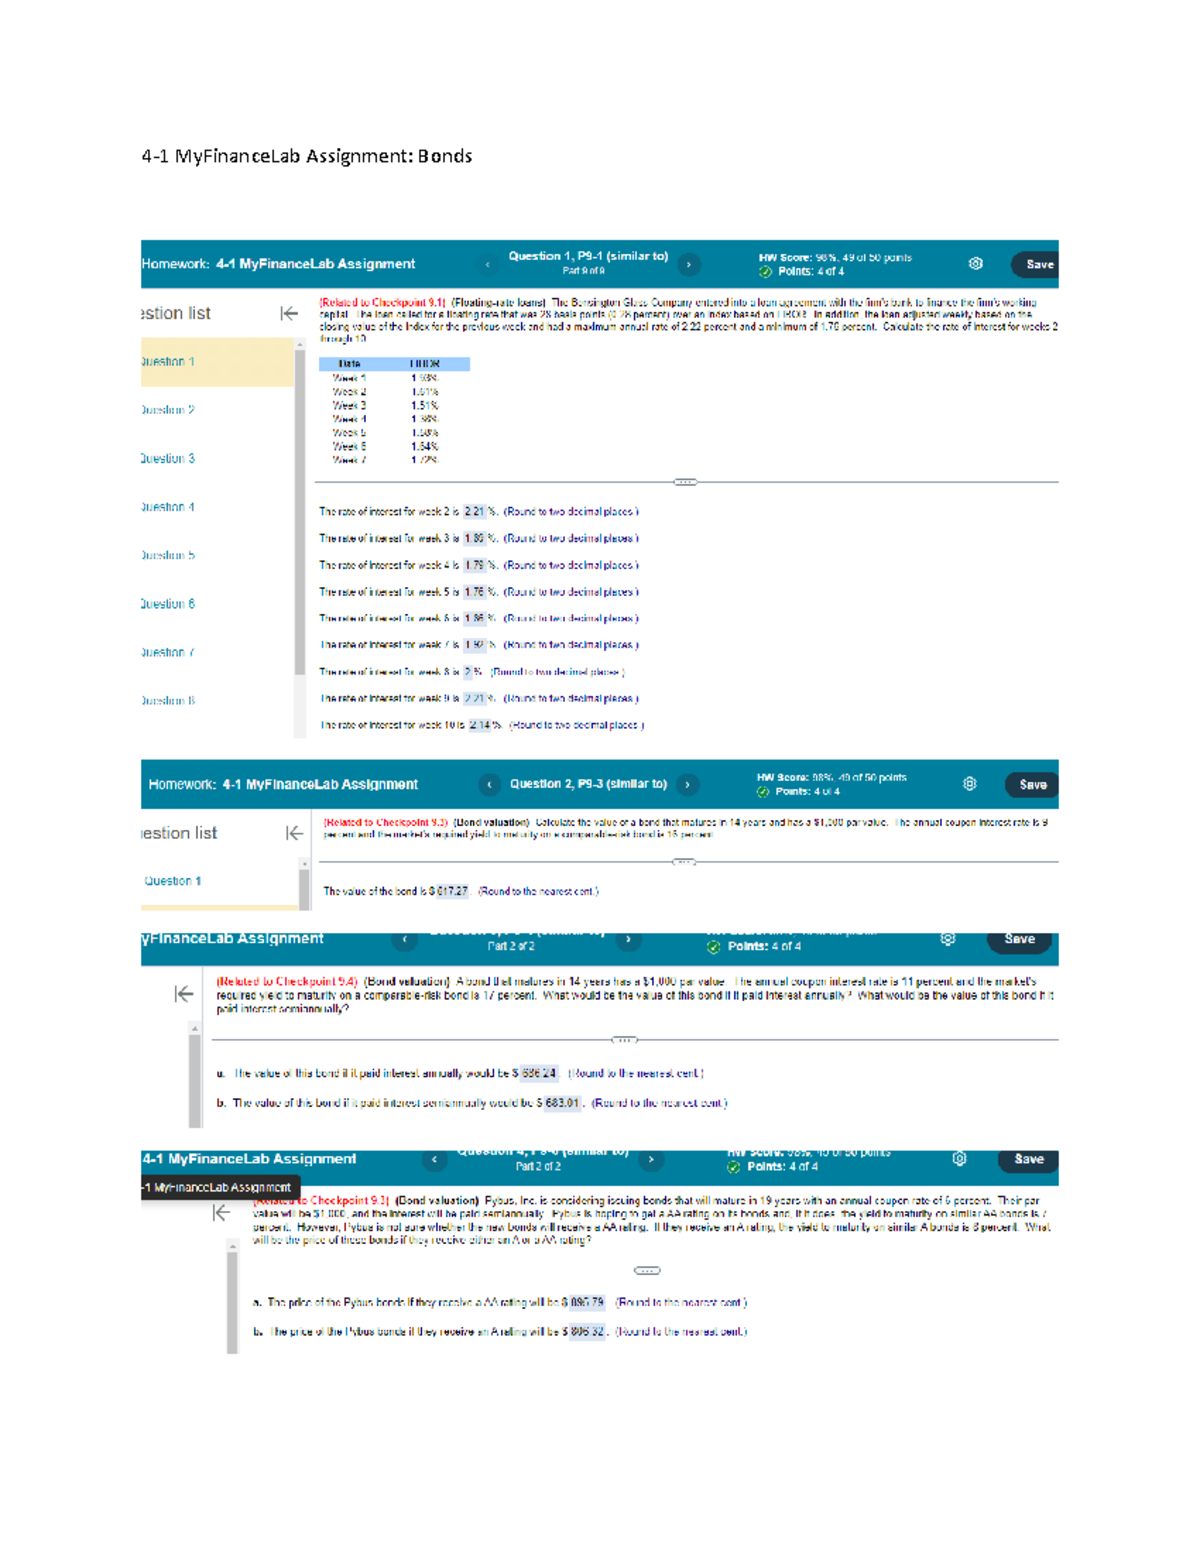Select Question 3 in the question list
The height and width of the screenshot is (1553, 1200).
pyautogui.click(x=168, y=459)
